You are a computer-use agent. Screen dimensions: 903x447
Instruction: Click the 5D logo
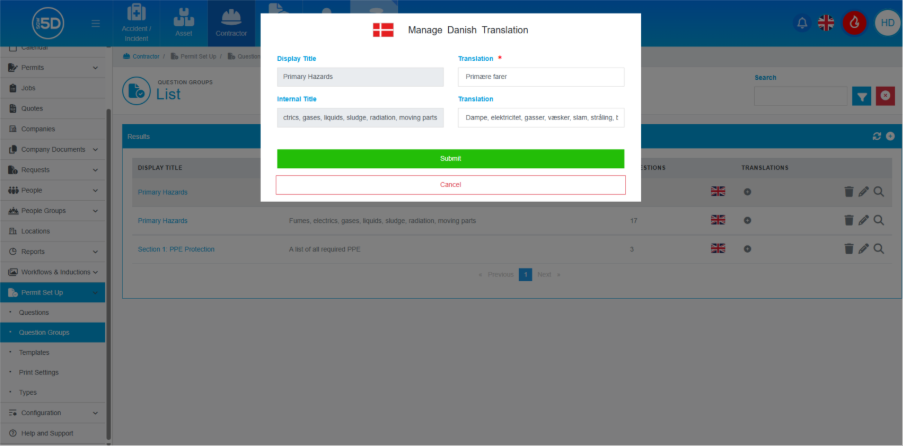click(48, 24)
